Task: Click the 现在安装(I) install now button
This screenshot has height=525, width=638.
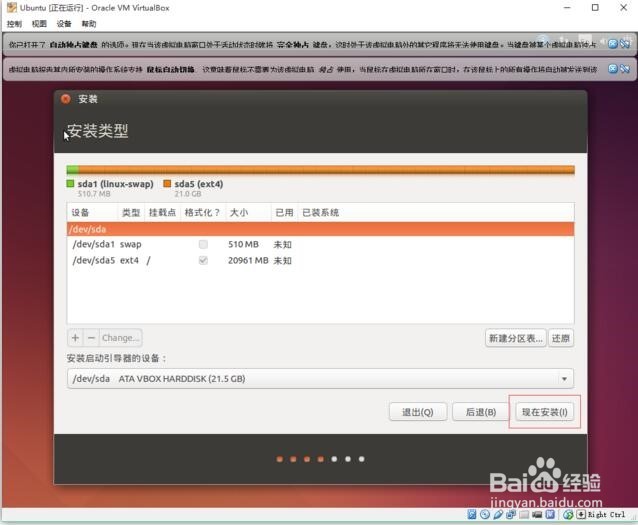Action: click(544, 412)
